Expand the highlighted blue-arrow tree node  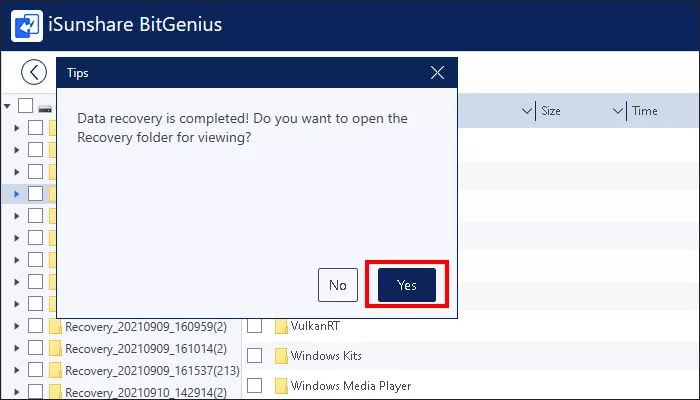tap(17, 194)
